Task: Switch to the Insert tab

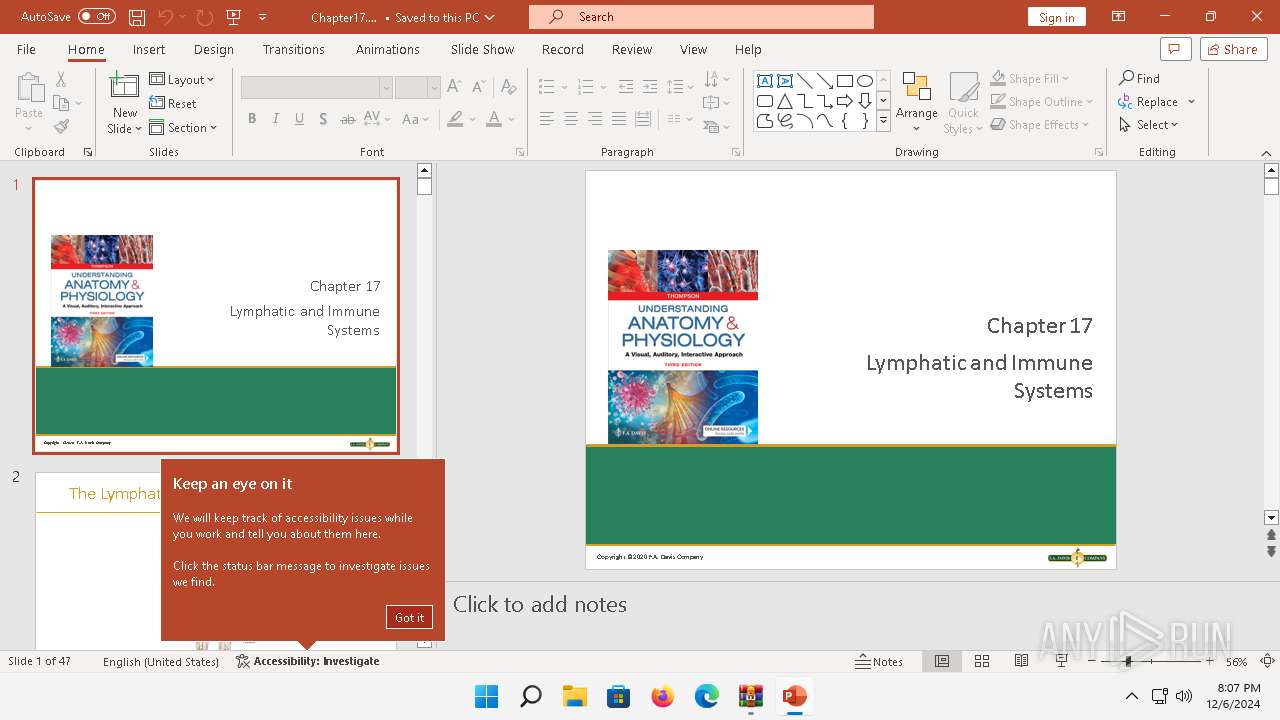Action: [x=149, y=49]
